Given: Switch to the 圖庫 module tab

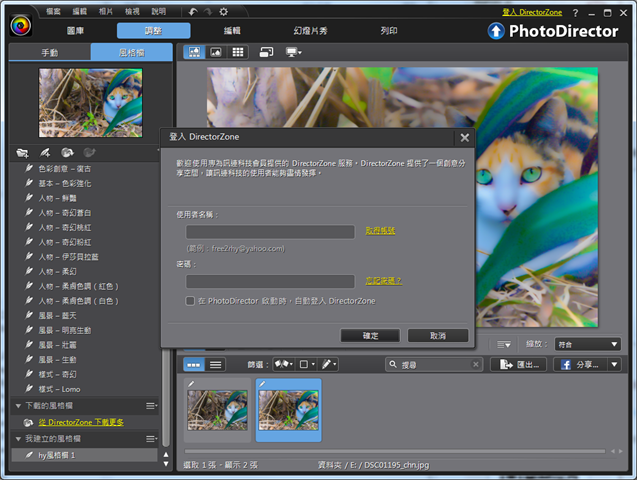Looking at the screenshot, I should click(x=75, y=31).
